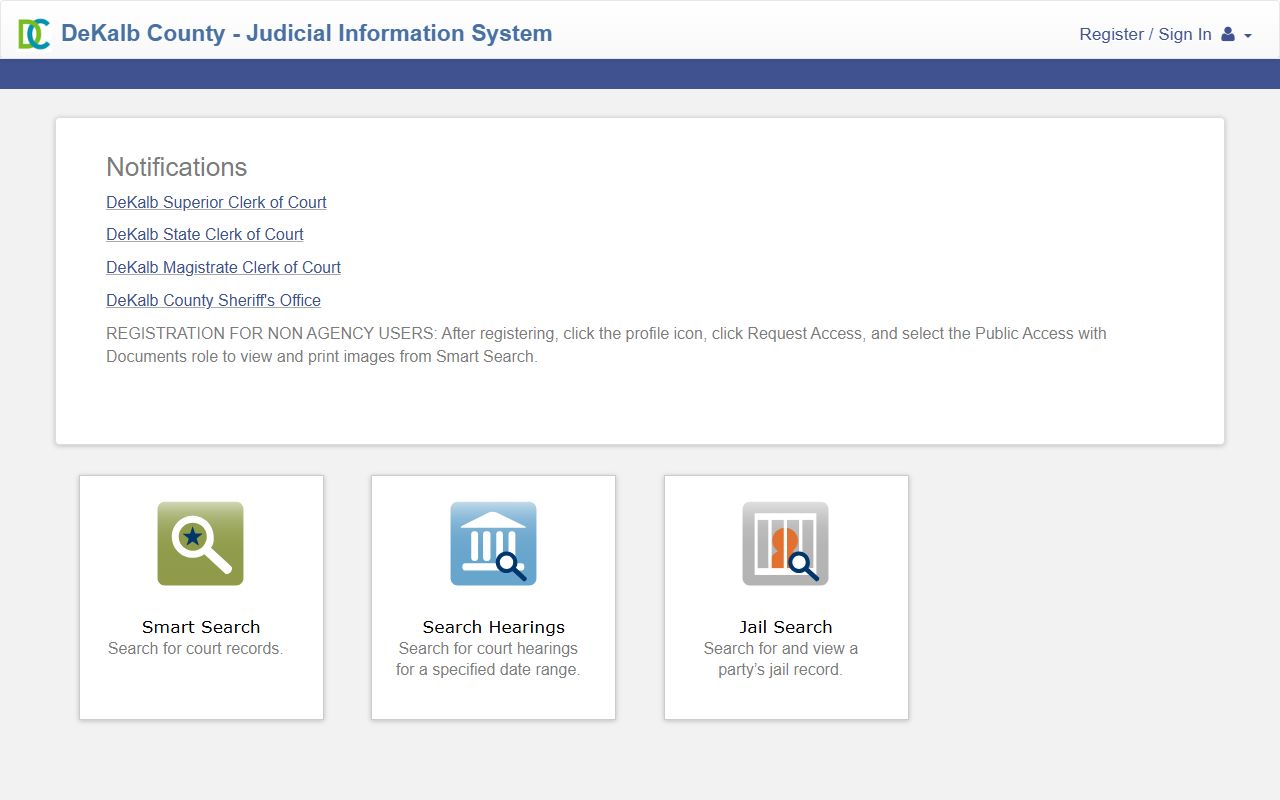Open the Jail Search bars icon
Screen dimensions: 1280x800
(x=785, y=544)
